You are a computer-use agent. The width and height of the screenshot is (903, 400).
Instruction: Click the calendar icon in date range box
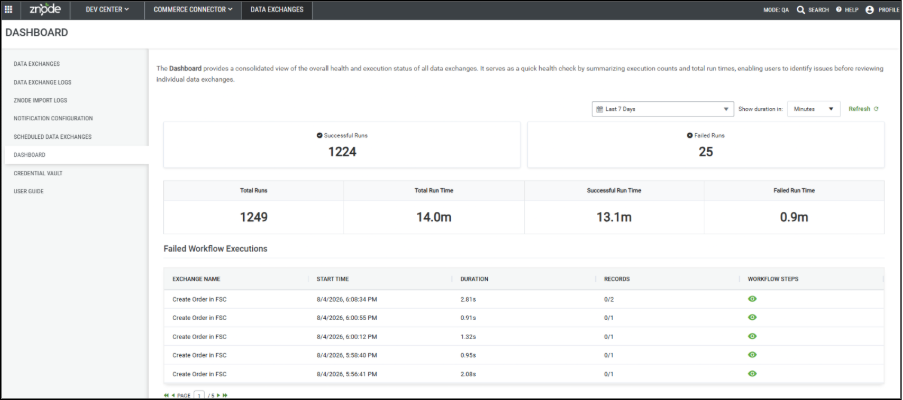coord(600,109)
